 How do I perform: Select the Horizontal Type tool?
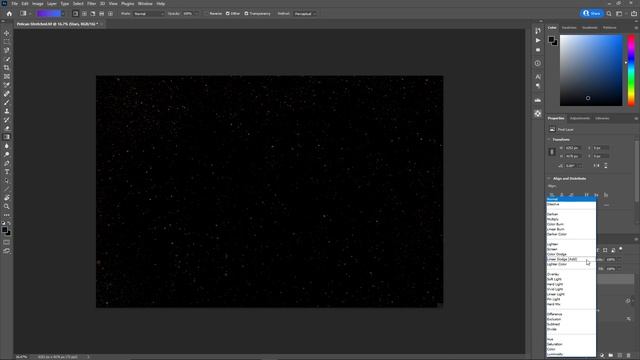point(7,172)
